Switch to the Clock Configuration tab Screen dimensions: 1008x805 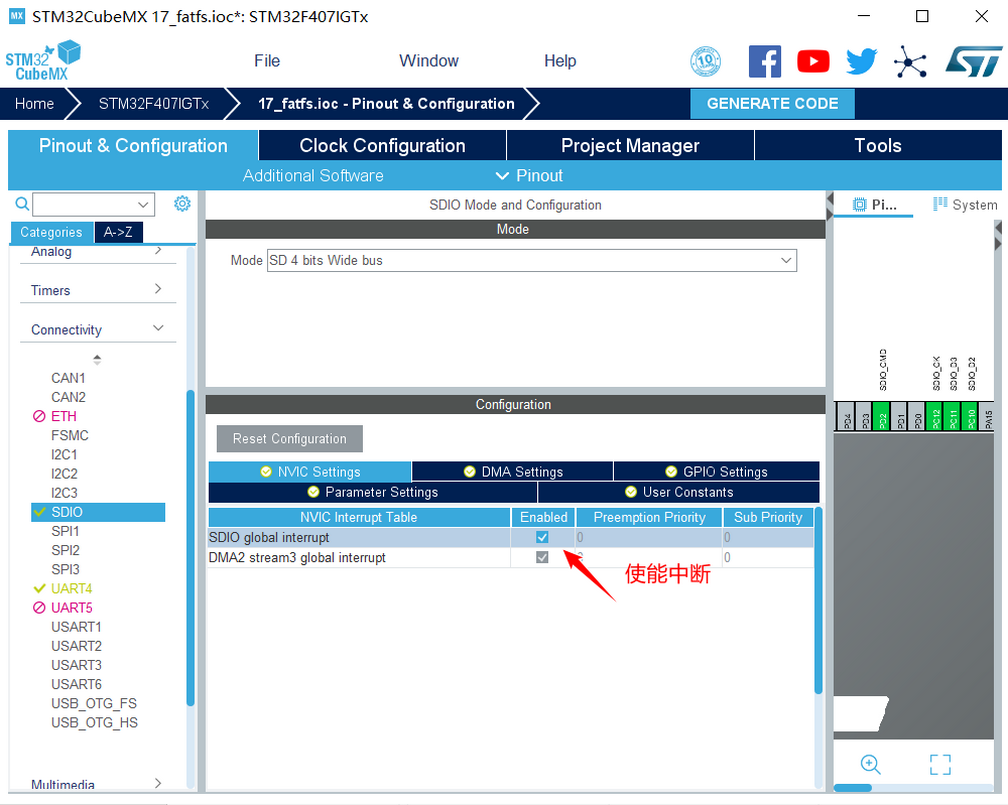382,146
